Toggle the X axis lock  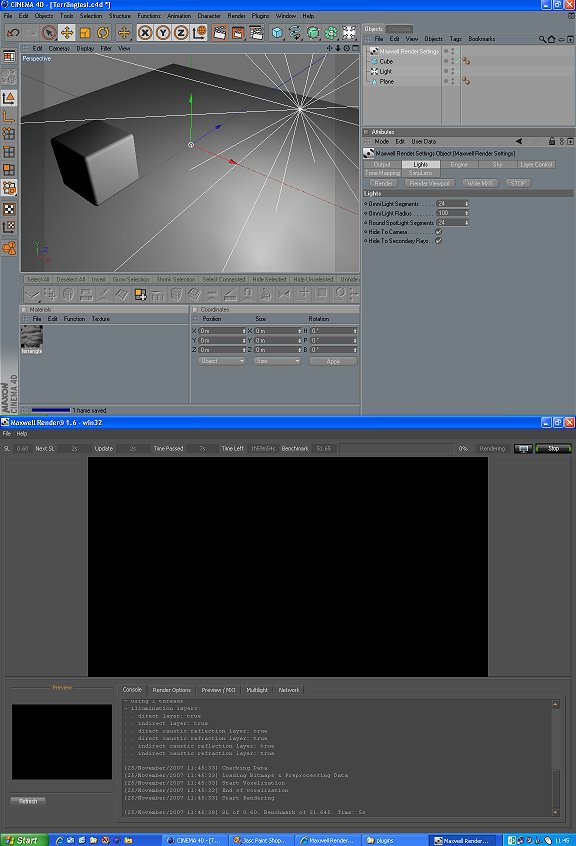click(x=145, y=33)
